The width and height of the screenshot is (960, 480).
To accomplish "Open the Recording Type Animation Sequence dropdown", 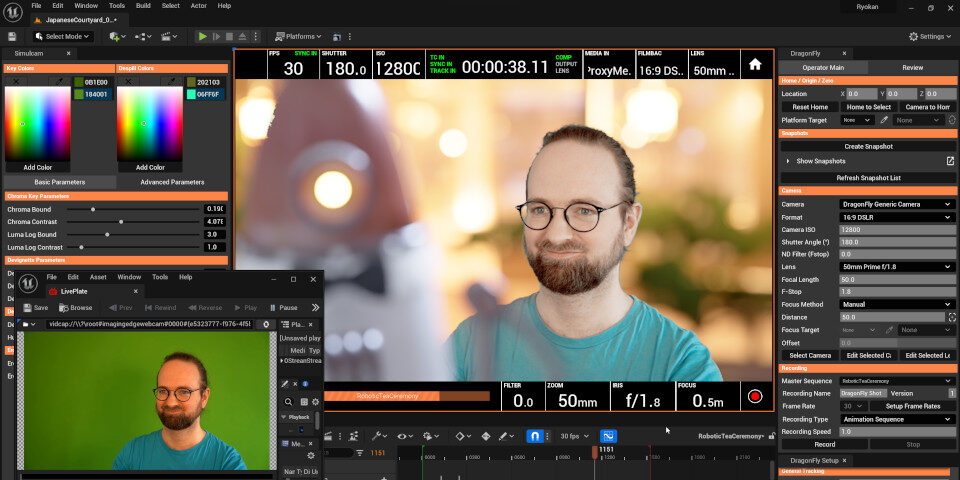I will pos(896,419).
